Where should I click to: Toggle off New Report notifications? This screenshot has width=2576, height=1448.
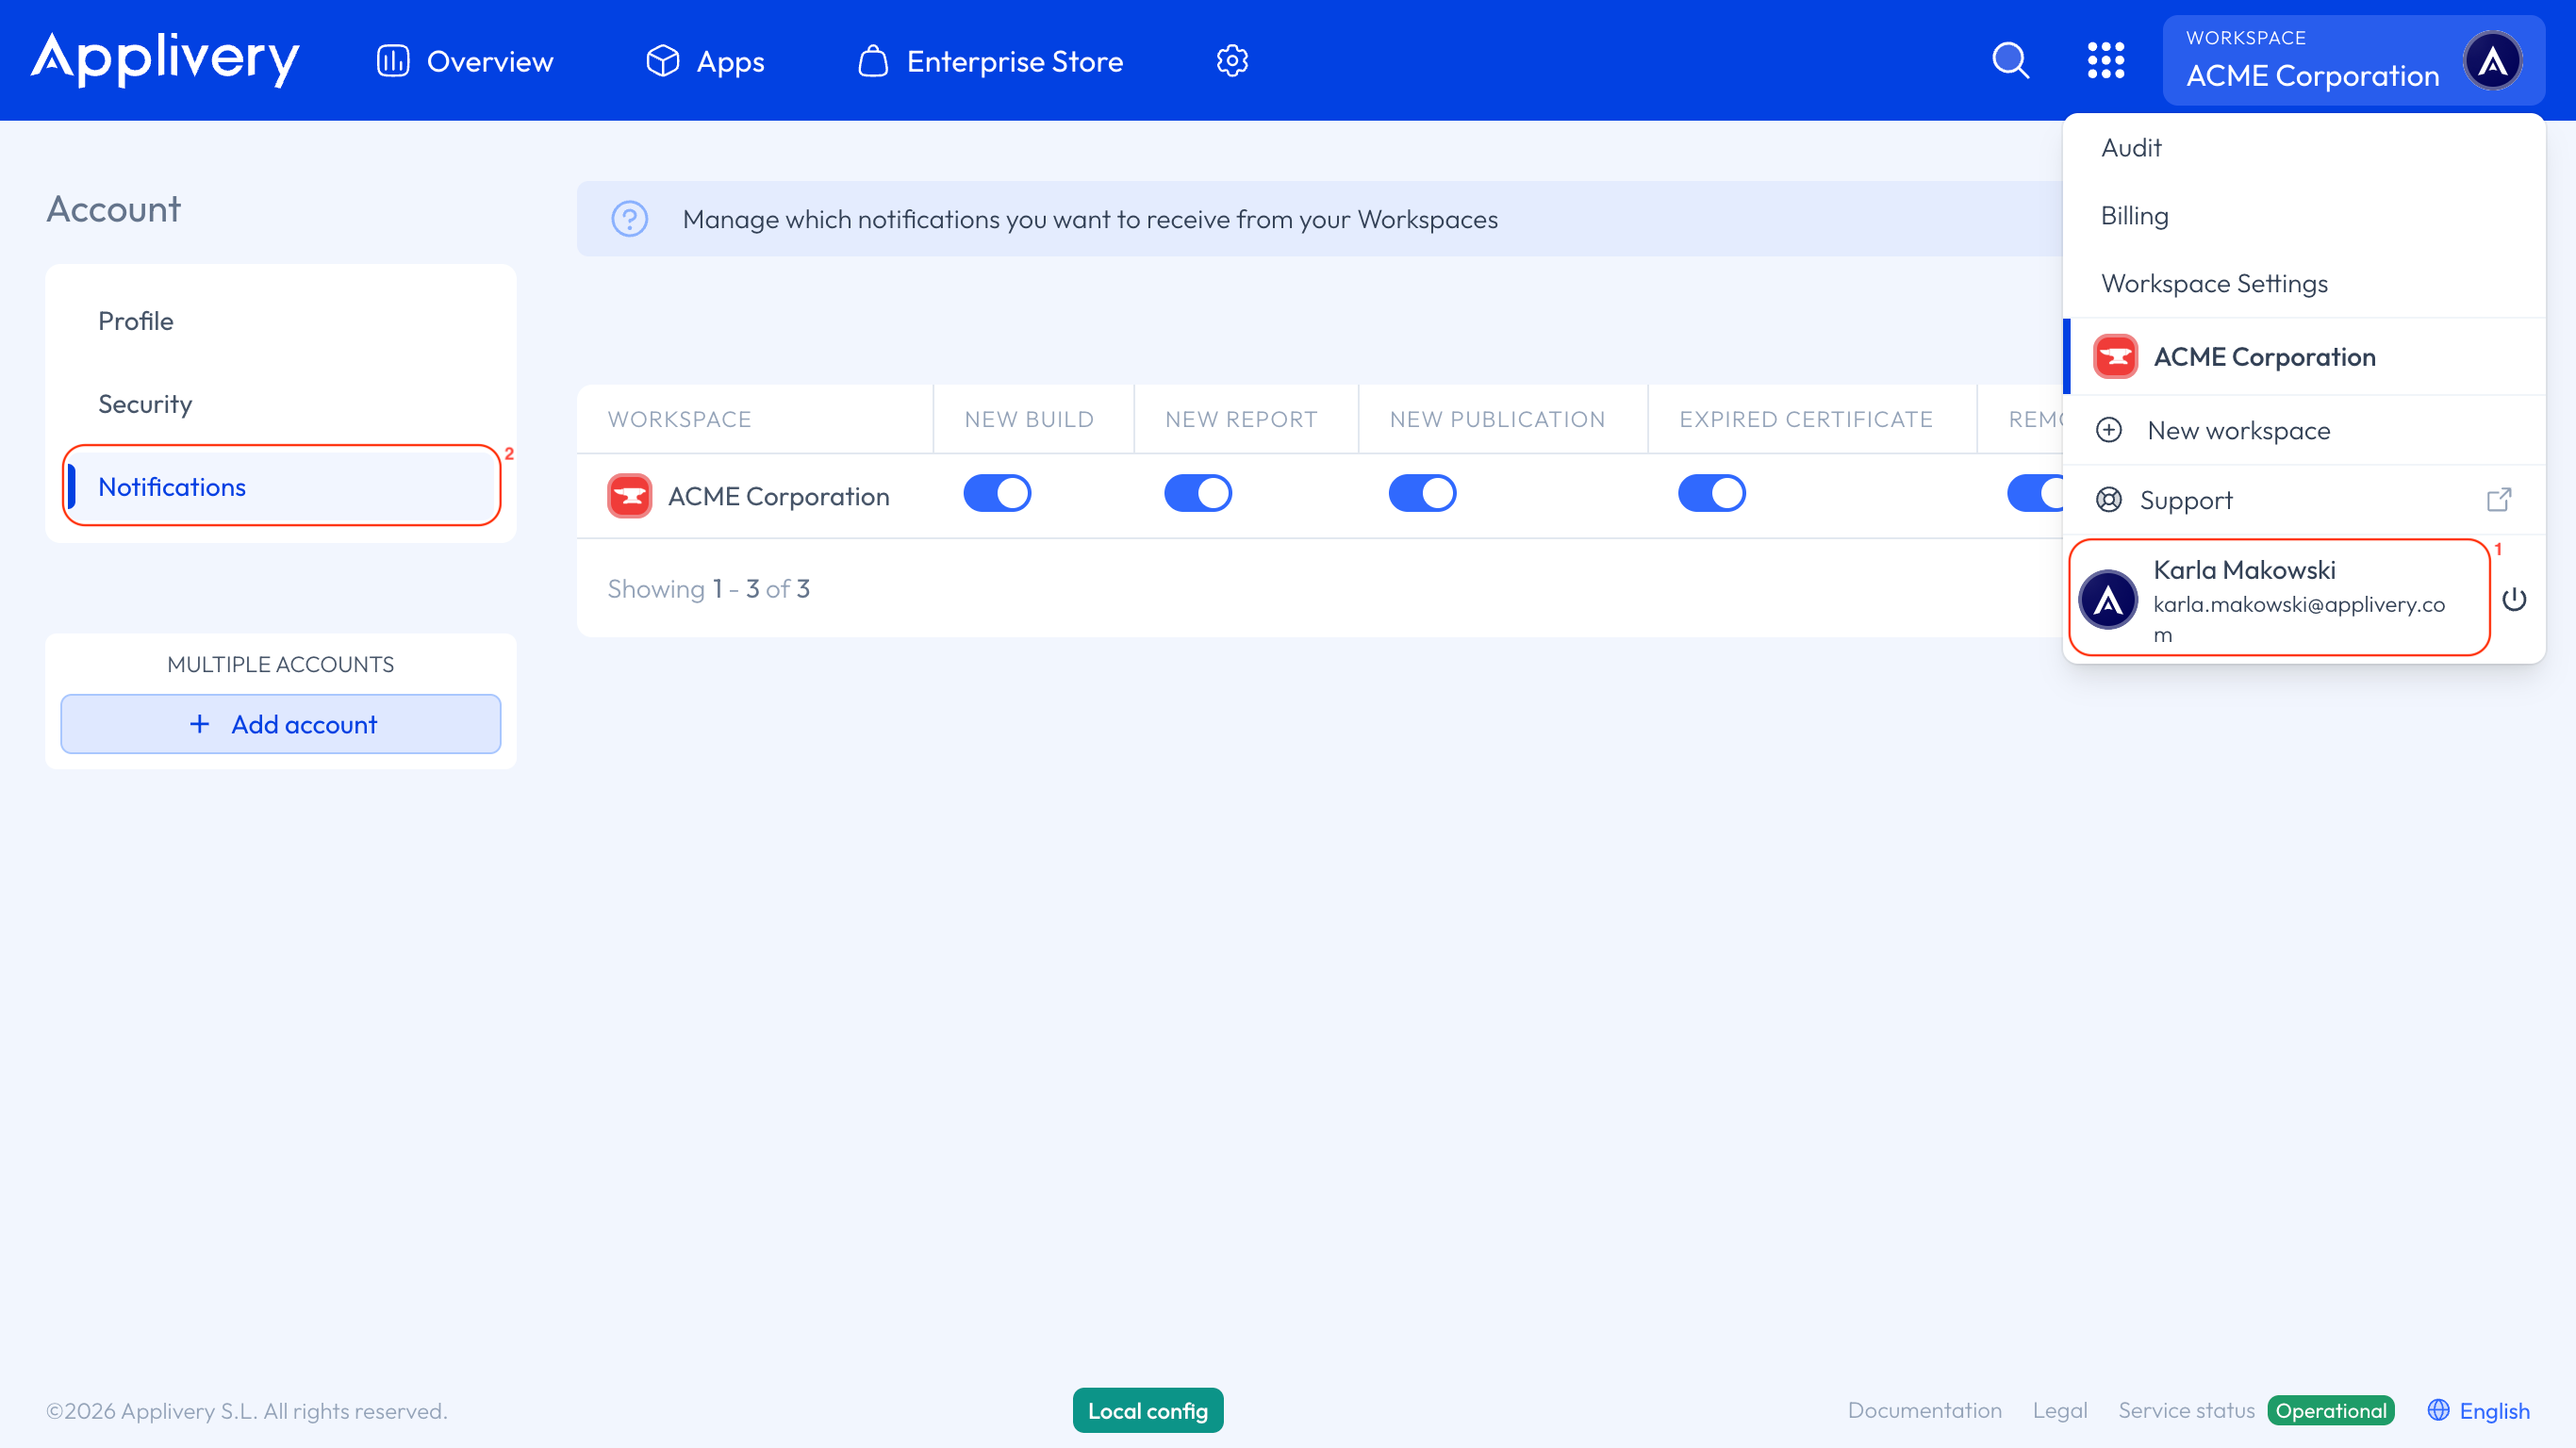click(x=1197, y=492)
